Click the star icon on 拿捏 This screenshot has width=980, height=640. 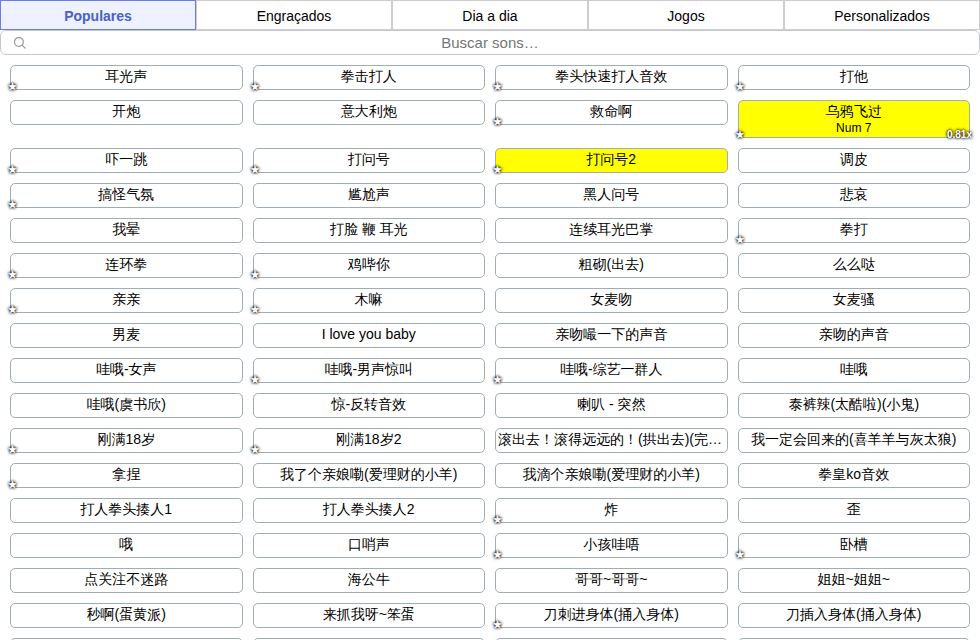(12, 485)
